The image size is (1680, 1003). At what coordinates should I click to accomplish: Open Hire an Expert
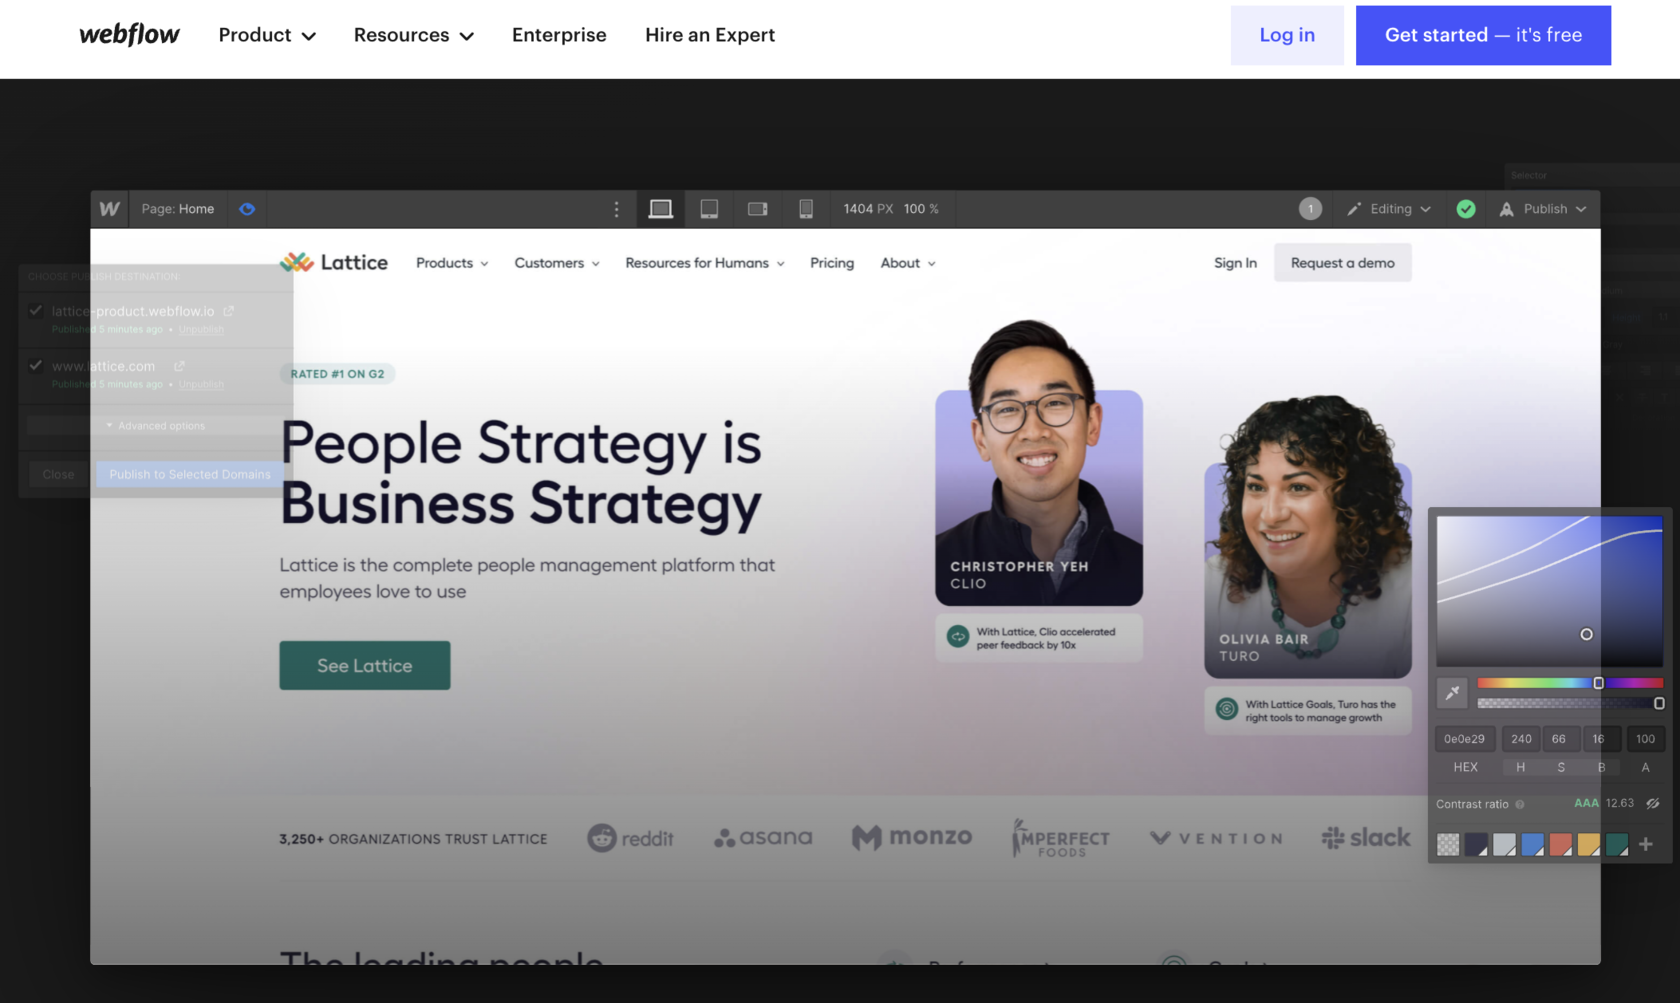710,35
